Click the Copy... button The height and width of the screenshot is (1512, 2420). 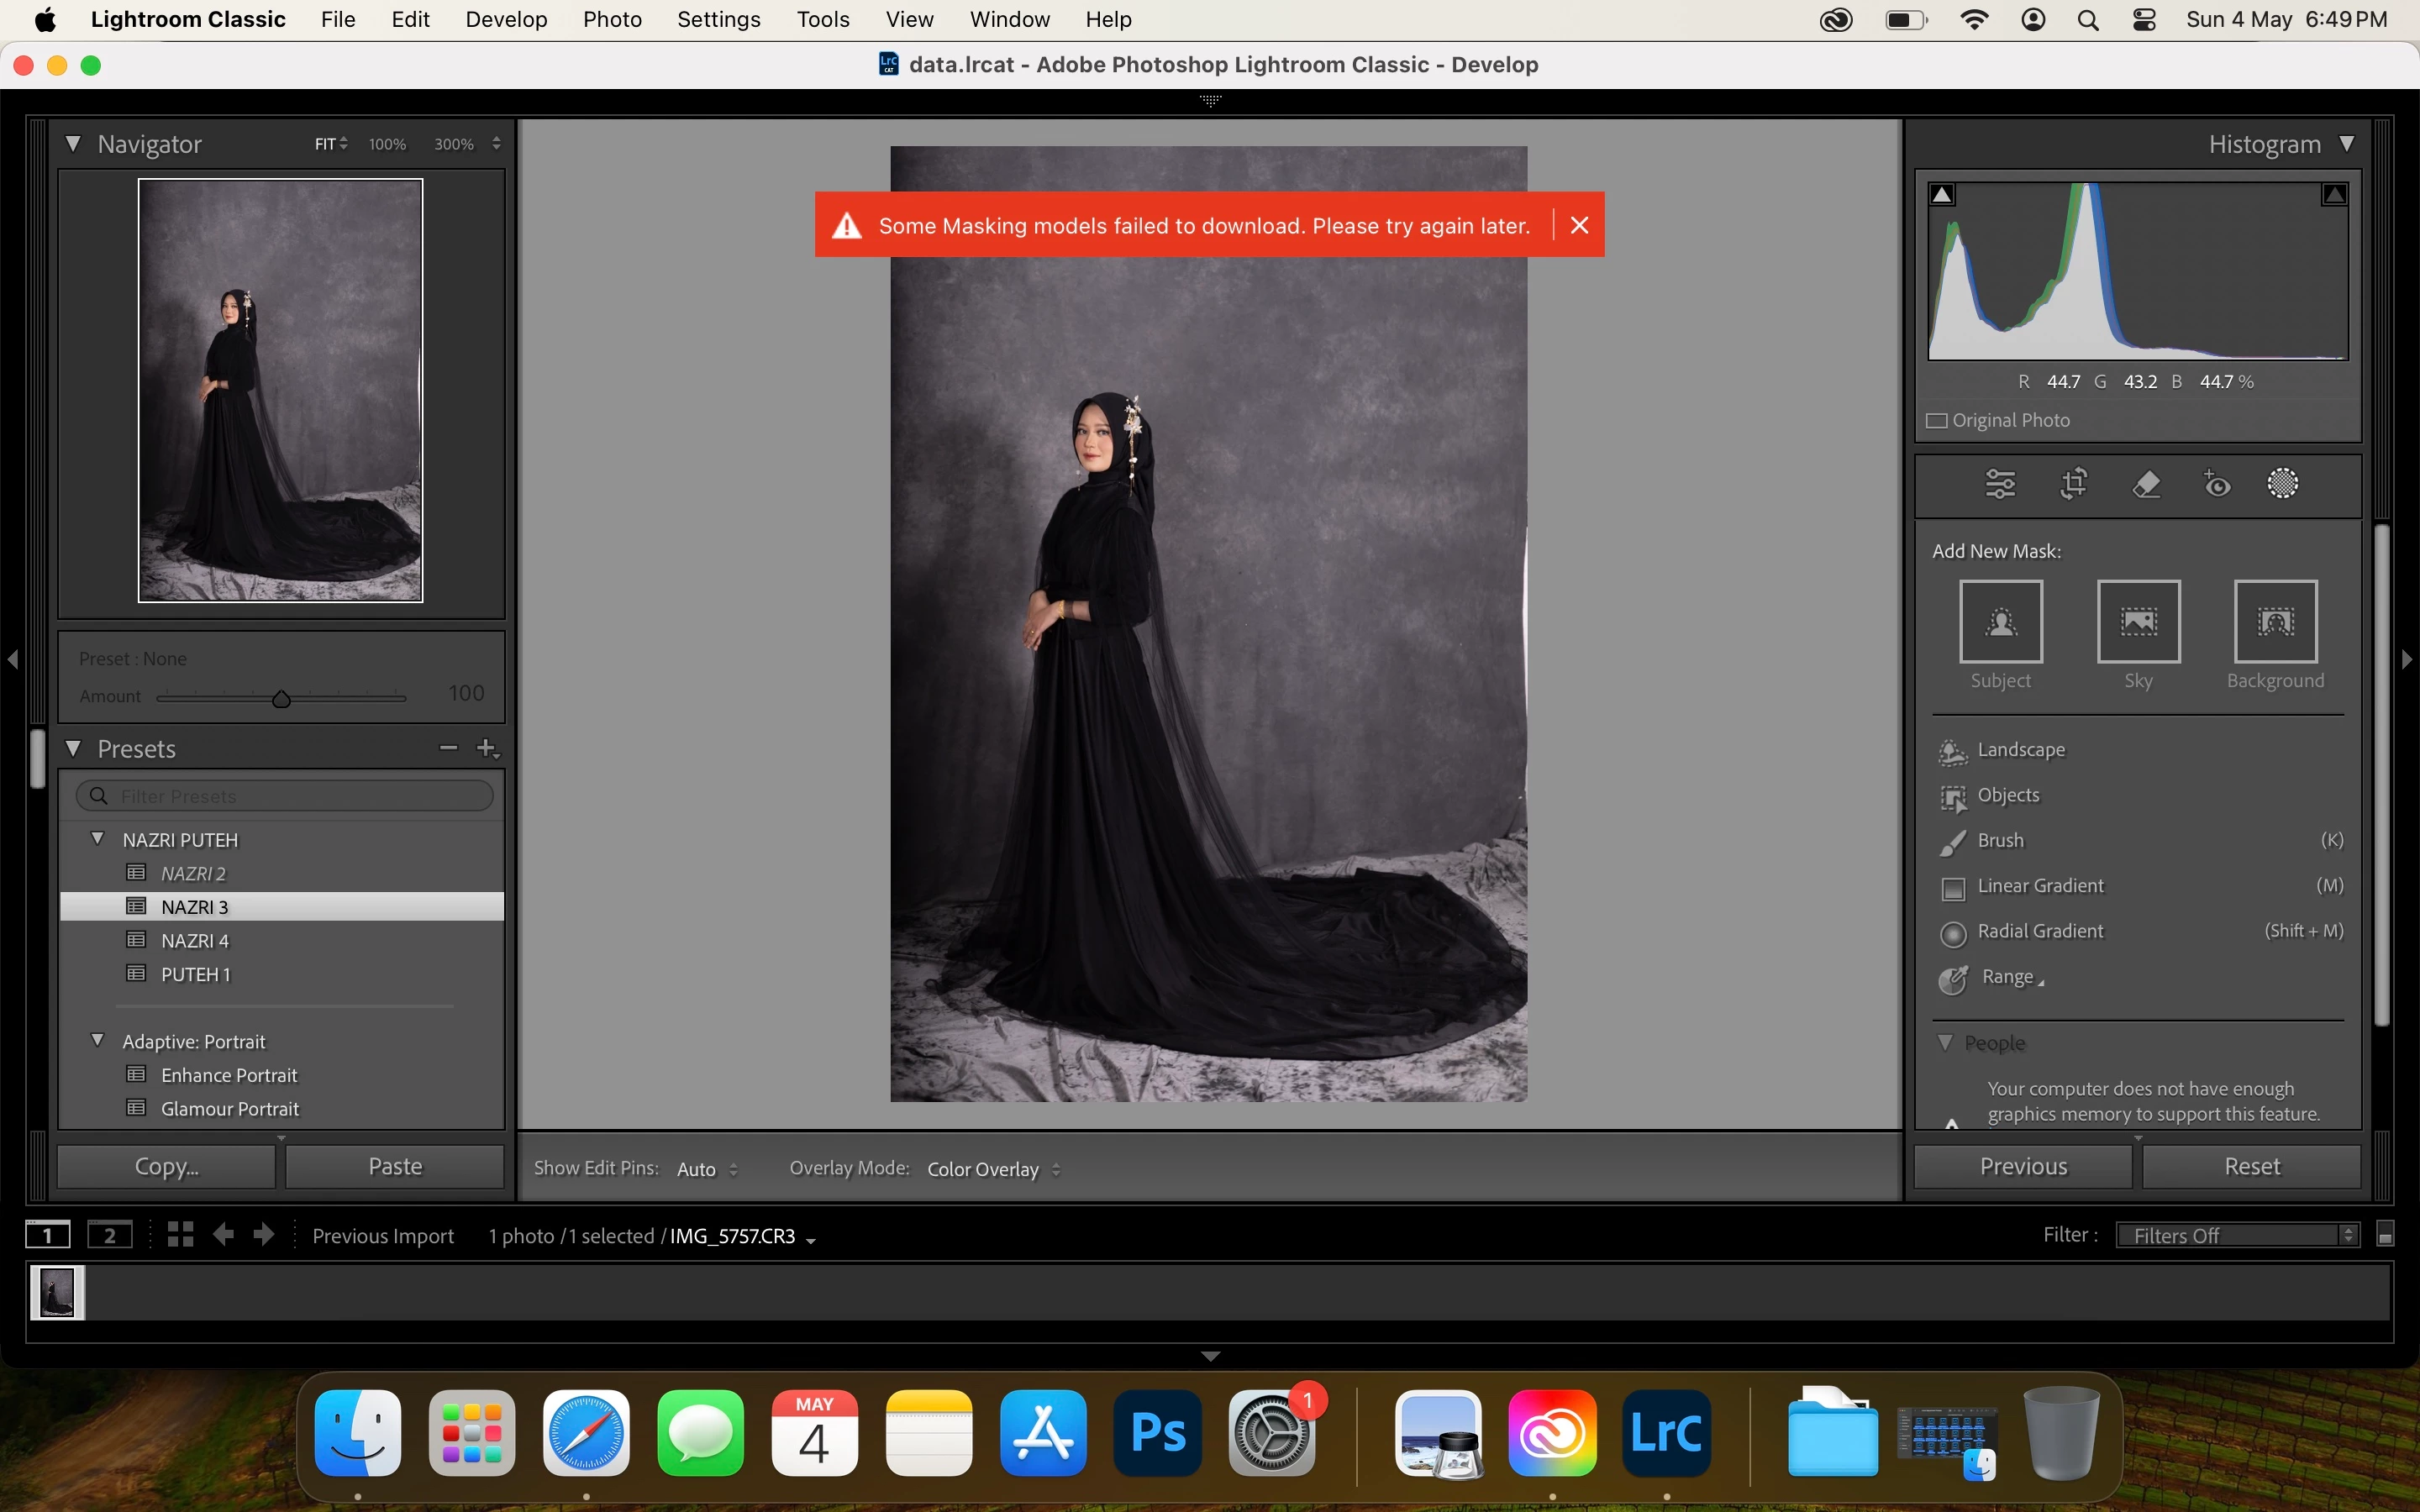point(166,1166)
